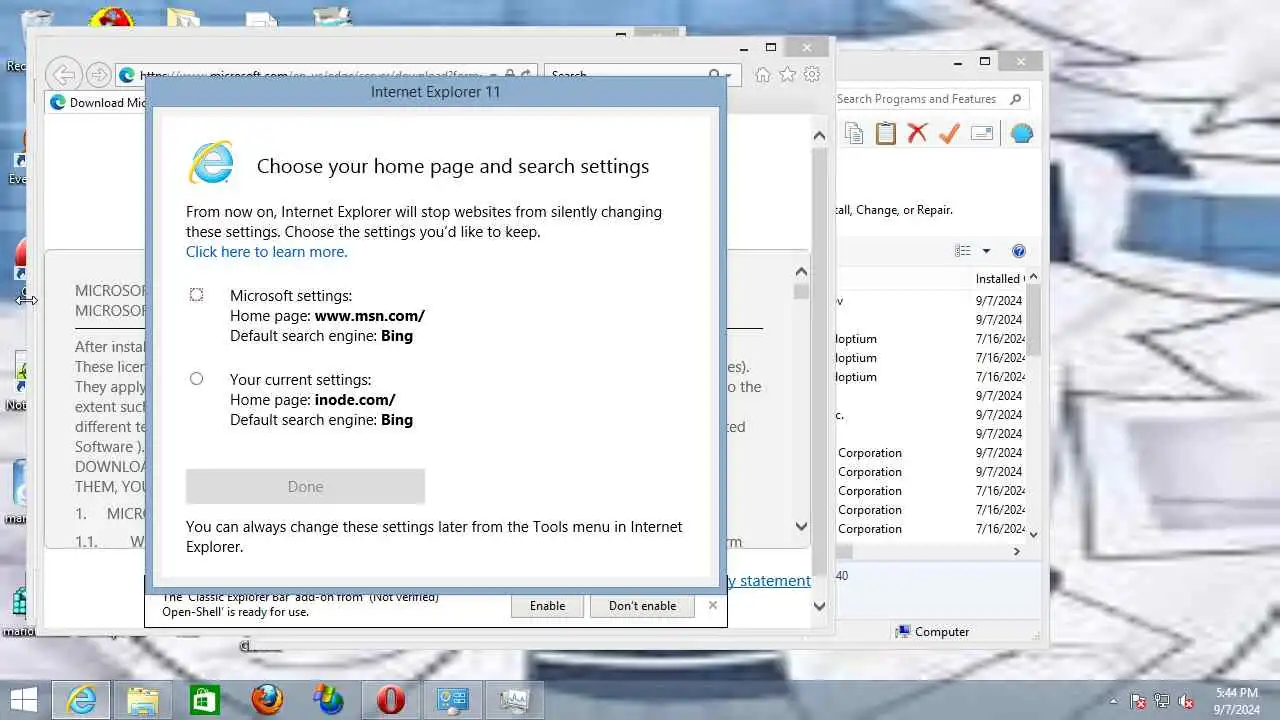This screenshot has width=1280, height=720.
Task: Click Don't enable on the add-on bar
Action: [x=642, y=606]
